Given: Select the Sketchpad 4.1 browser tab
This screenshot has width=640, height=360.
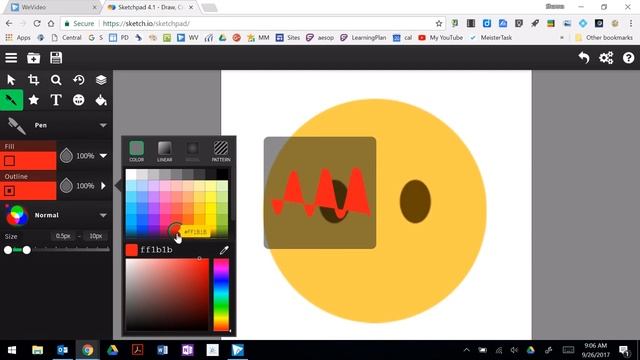Looking at the screenshot, I should 150,7.
